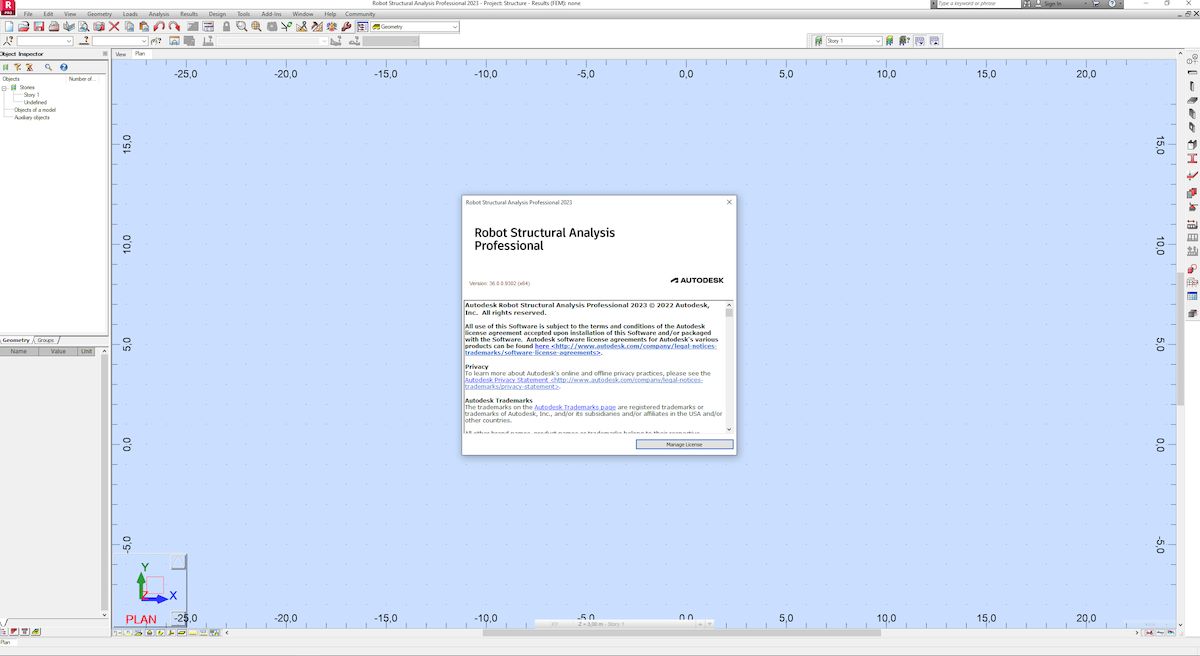1200x656 pixels.
Task: Click the horizontal scrollbar of the plan view
Action: (681, 632)
